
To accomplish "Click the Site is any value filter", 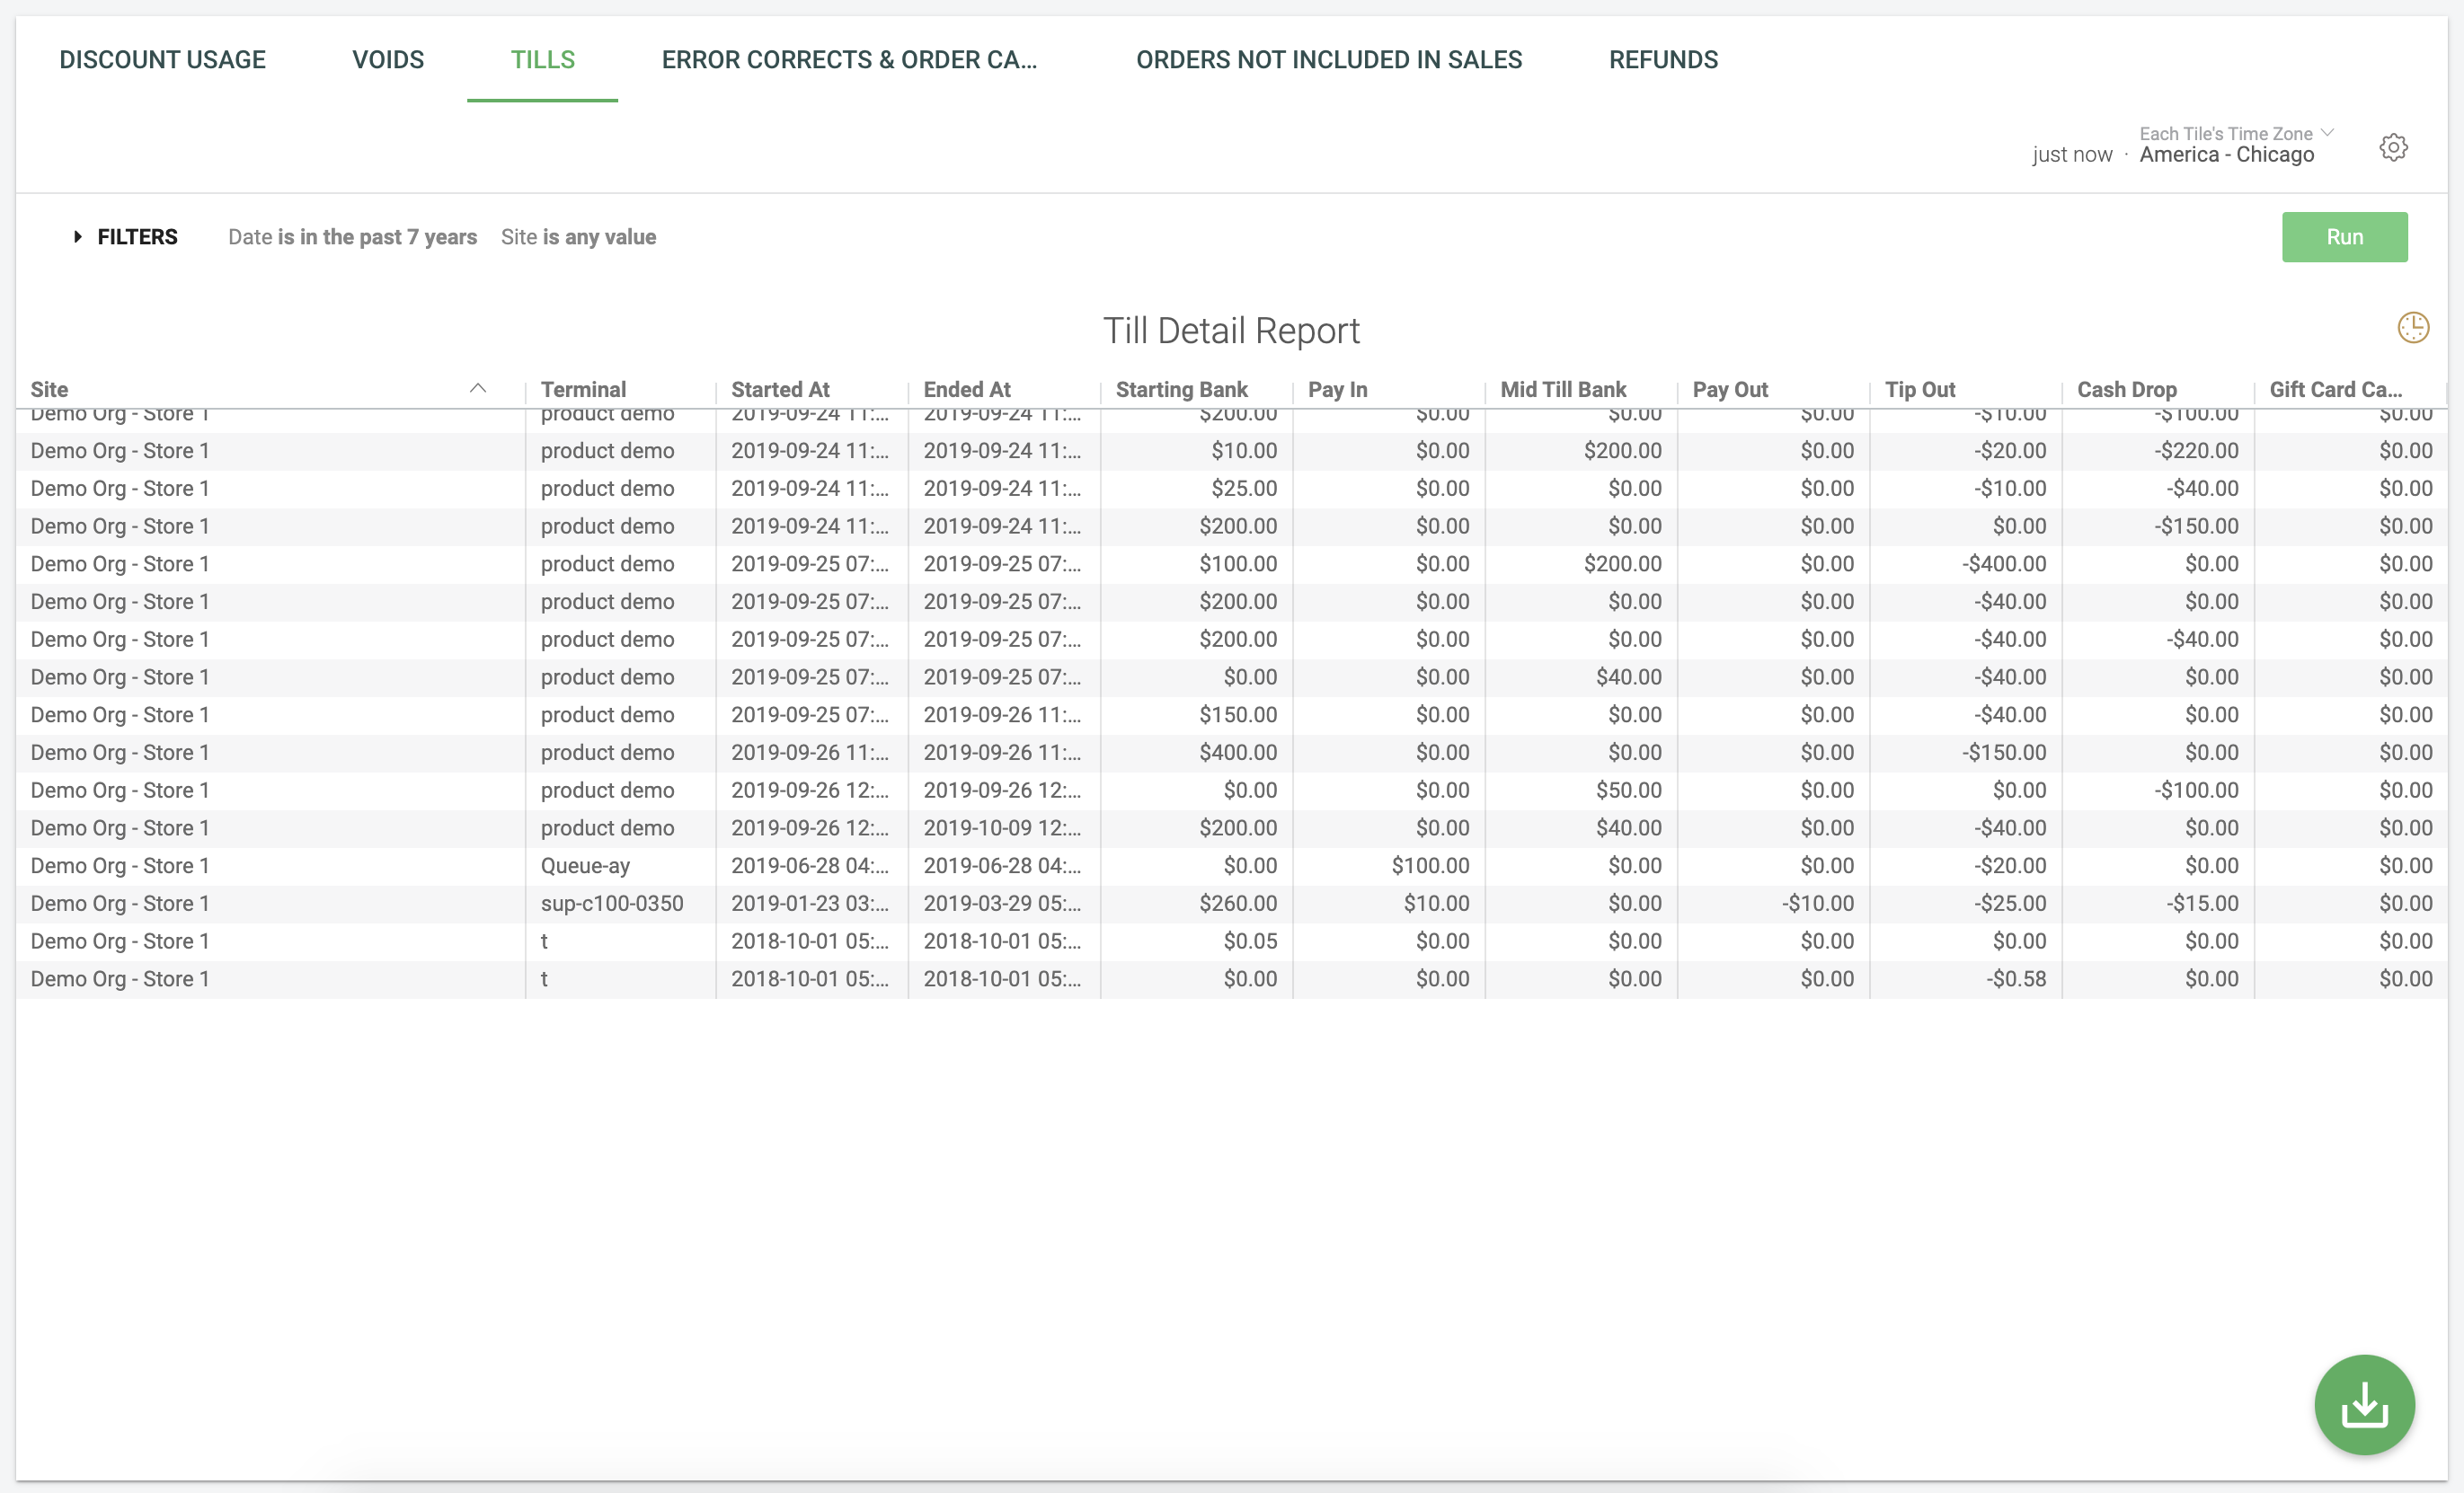I will 578,237.
